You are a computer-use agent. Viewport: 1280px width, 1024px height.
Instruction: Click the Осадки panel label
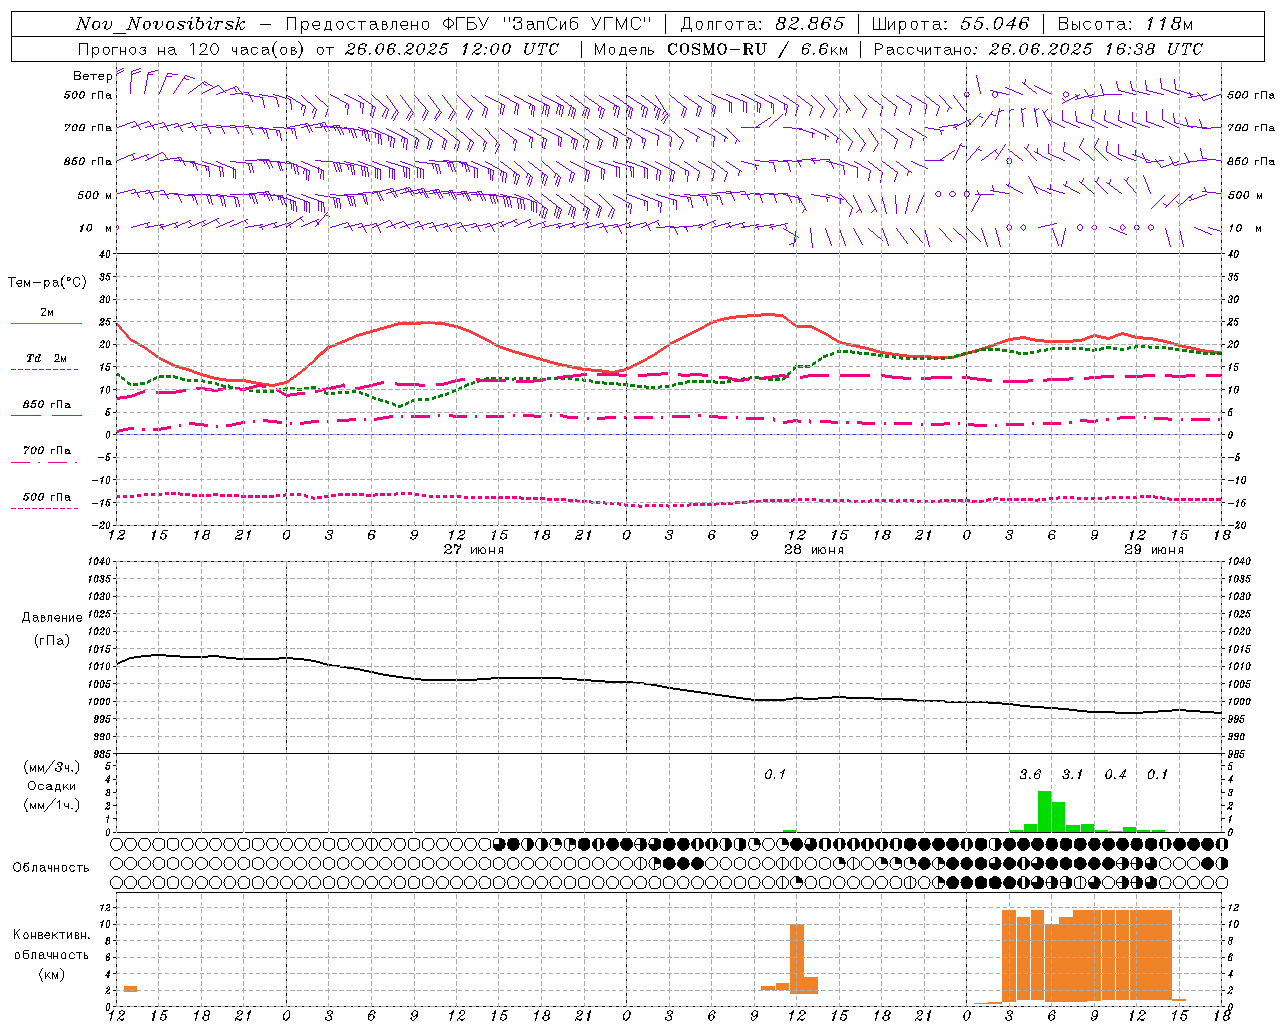(x=52, y=786)
